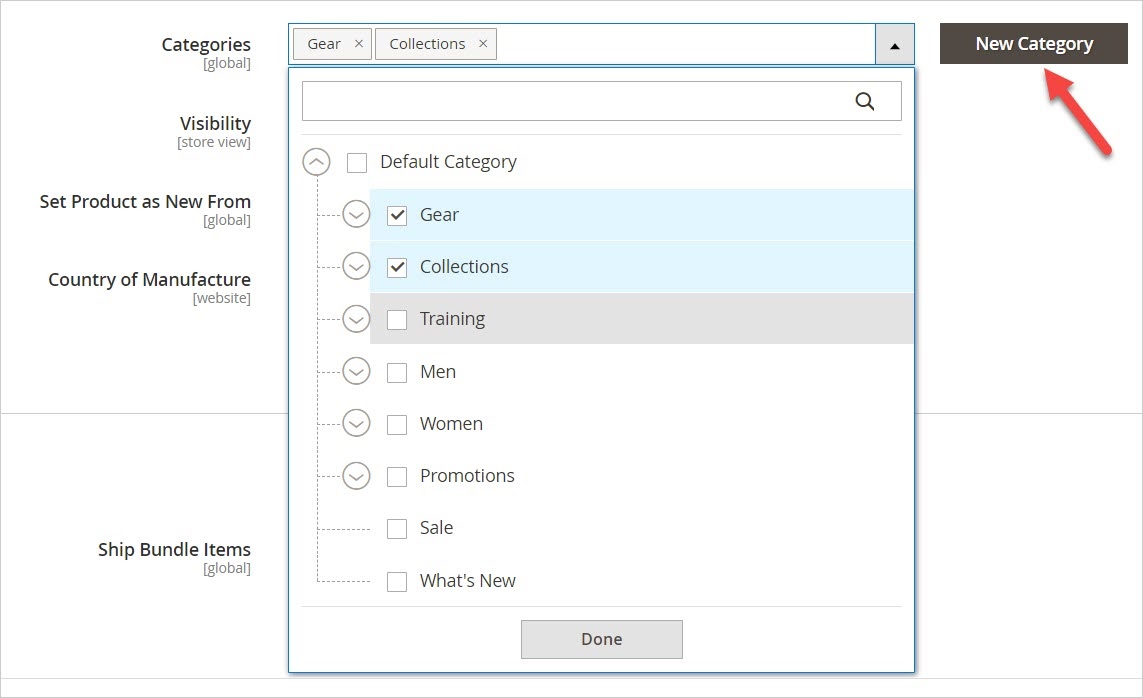
Task: Uncheck the Collections category checkbox
Action: (397, 267)
